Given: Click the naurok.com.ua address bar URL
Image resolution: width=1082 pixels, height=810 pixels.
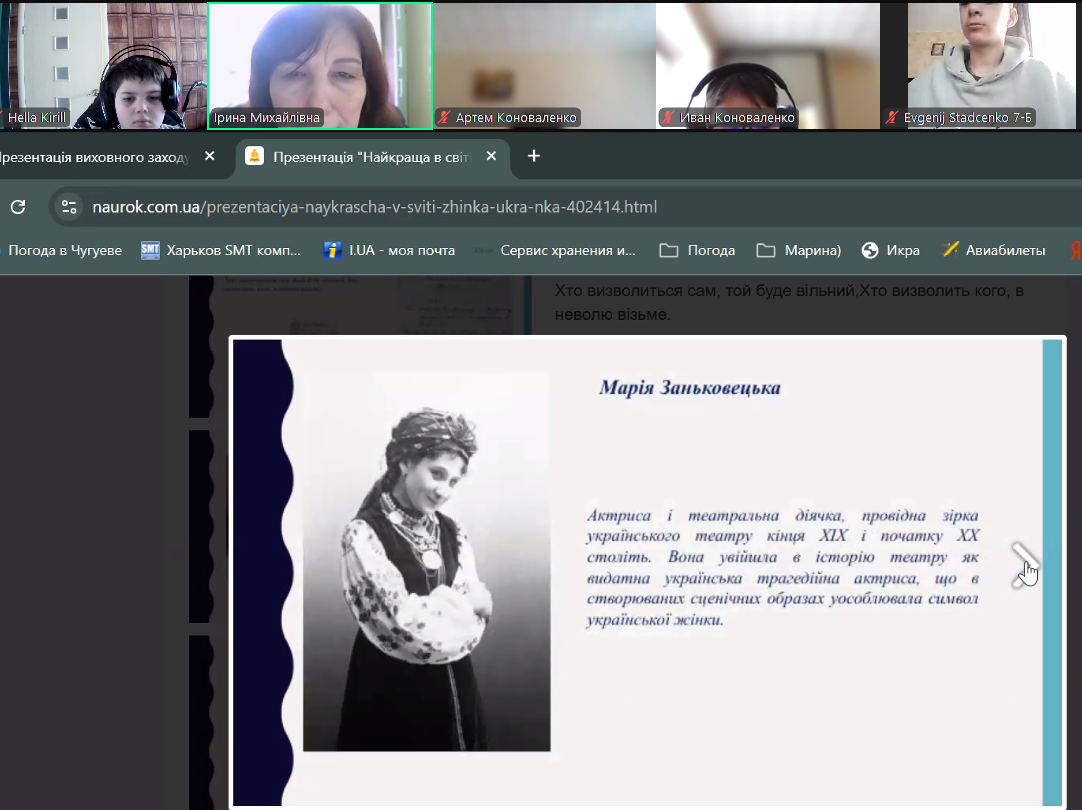Looking at the screenshot, I should (375, 207).
